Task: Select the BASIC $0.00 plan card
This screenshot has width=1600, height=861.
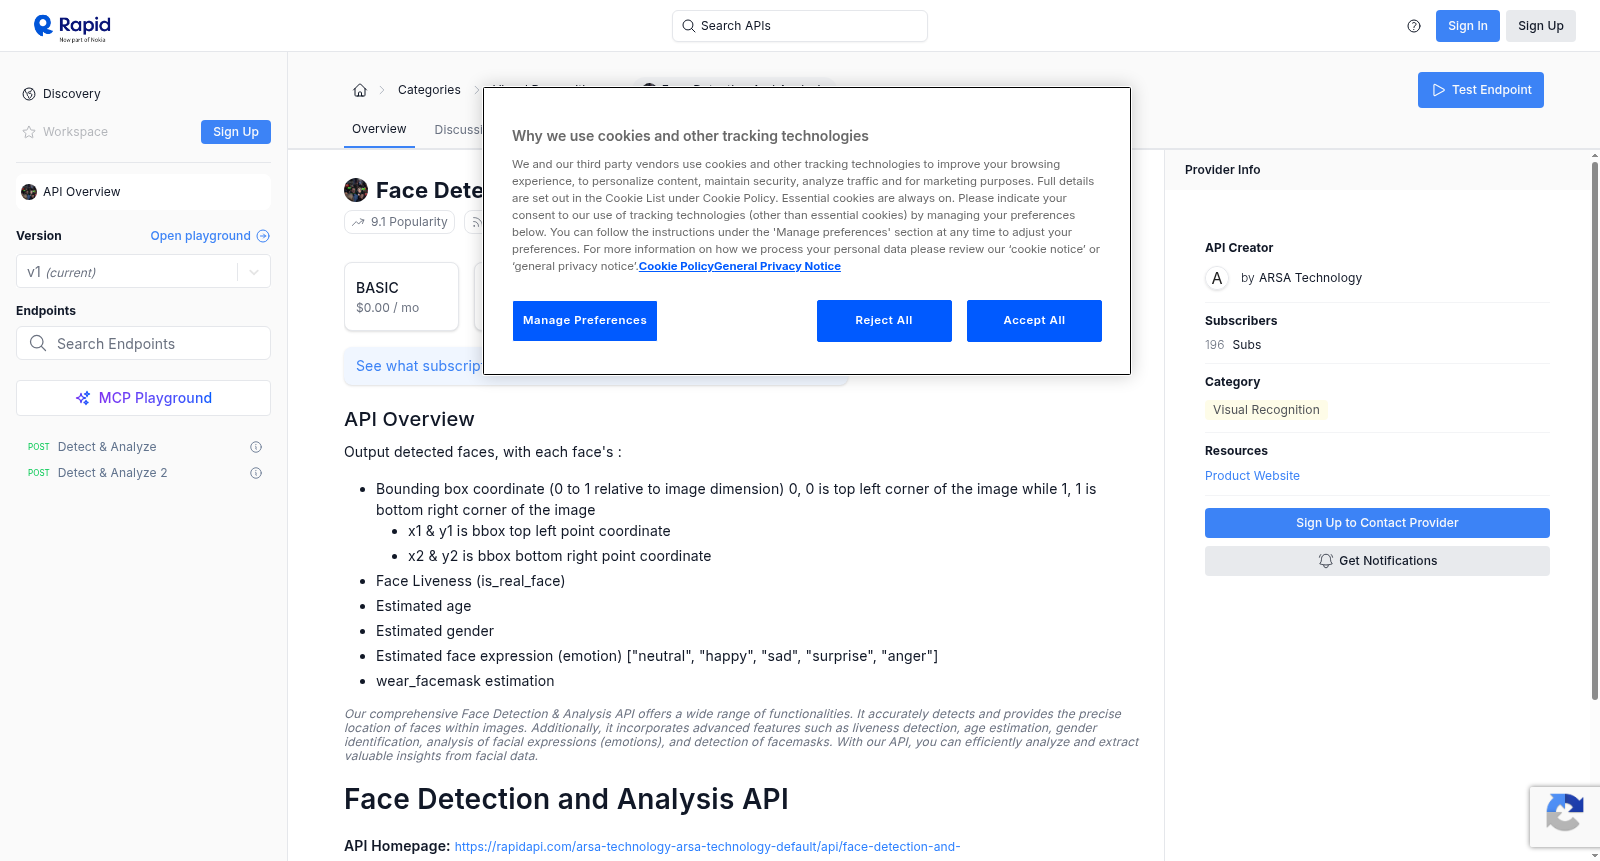Action: 401,297
